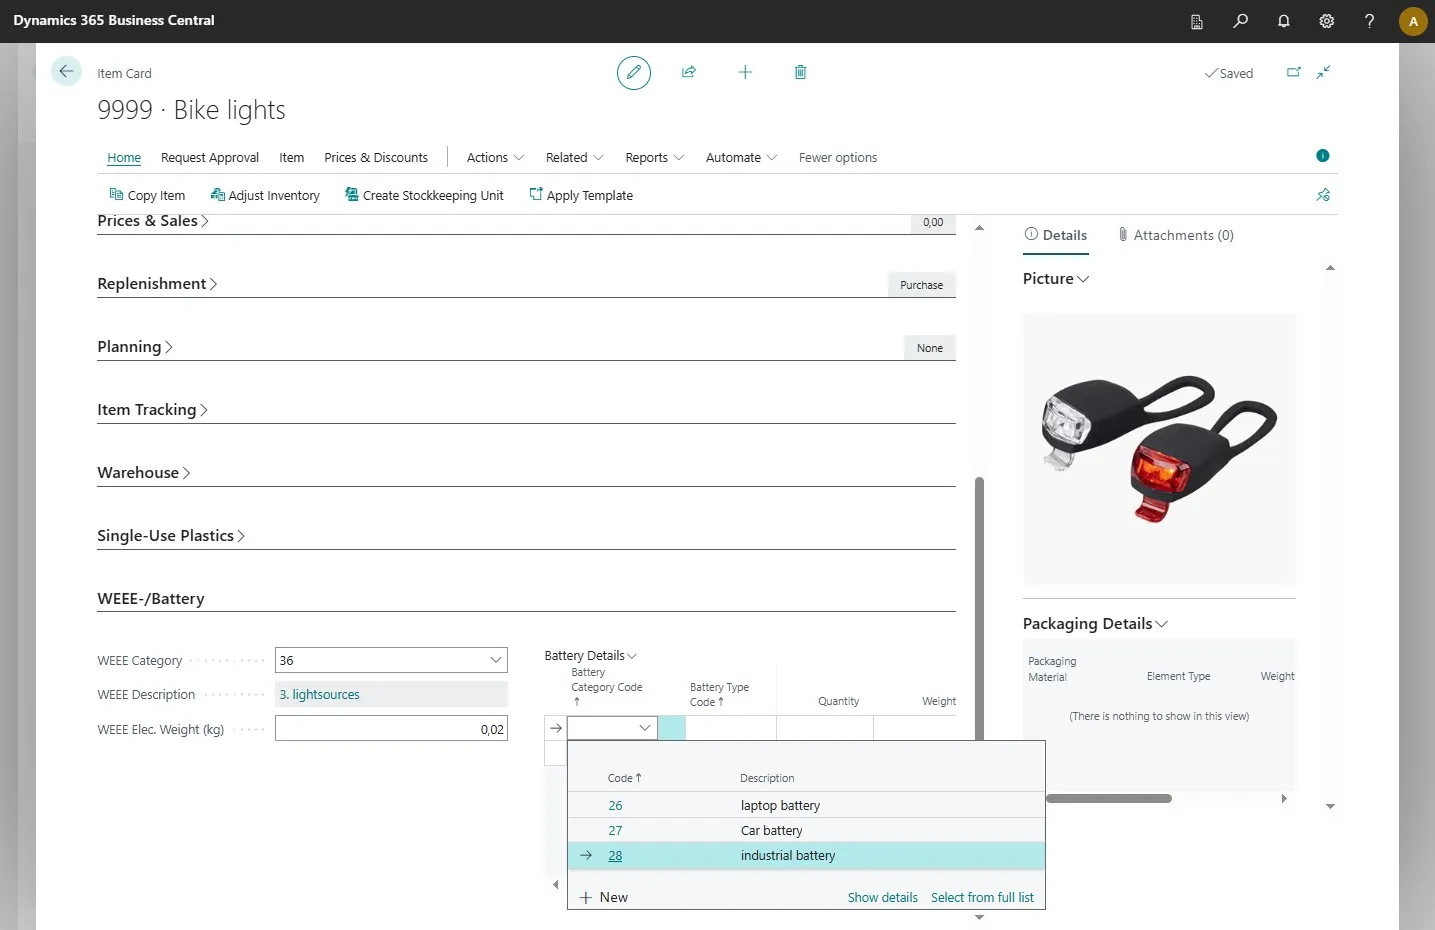Expand the Automate menu

[x=741, y=158]
